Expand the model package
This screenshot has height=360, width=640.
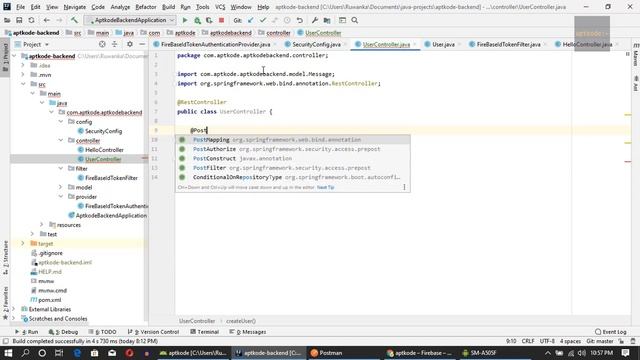(x=61, y=187)
